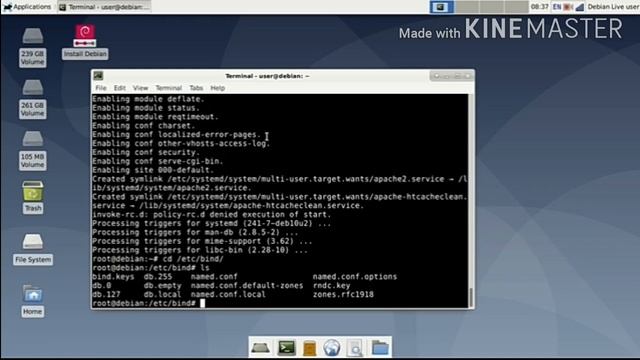Click the db.empty entry in the listing

[162, 285]
